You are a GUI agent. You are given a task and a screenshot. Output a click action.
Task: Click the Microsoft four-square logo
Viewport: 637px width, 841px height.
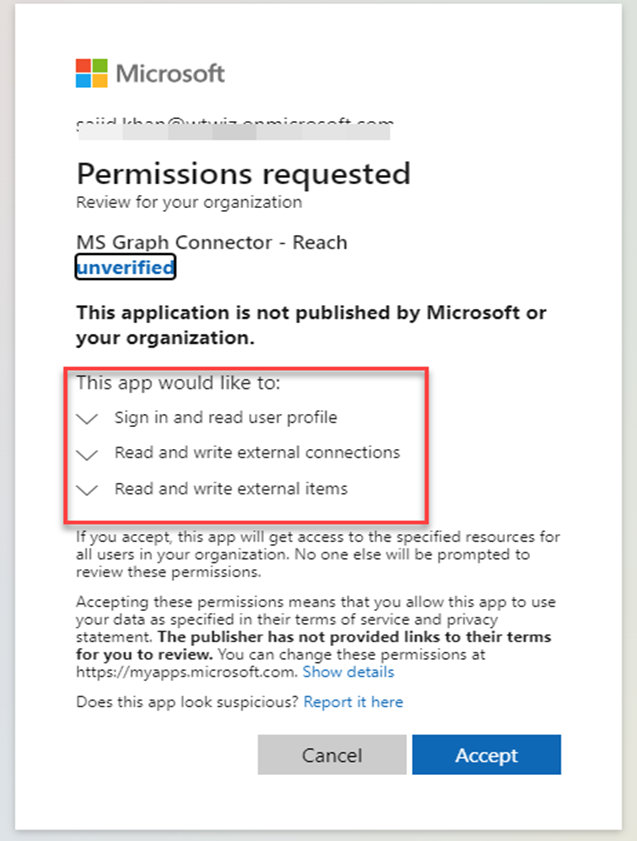[92, 73]
